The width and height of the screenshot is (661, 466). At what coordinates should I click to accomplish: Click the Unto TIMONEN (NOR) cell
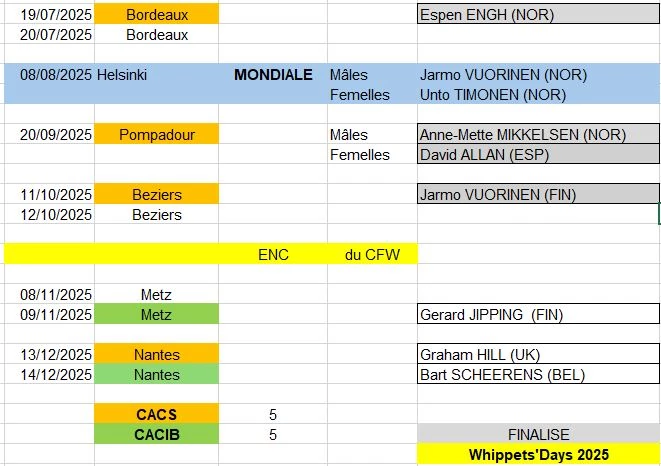538,94
